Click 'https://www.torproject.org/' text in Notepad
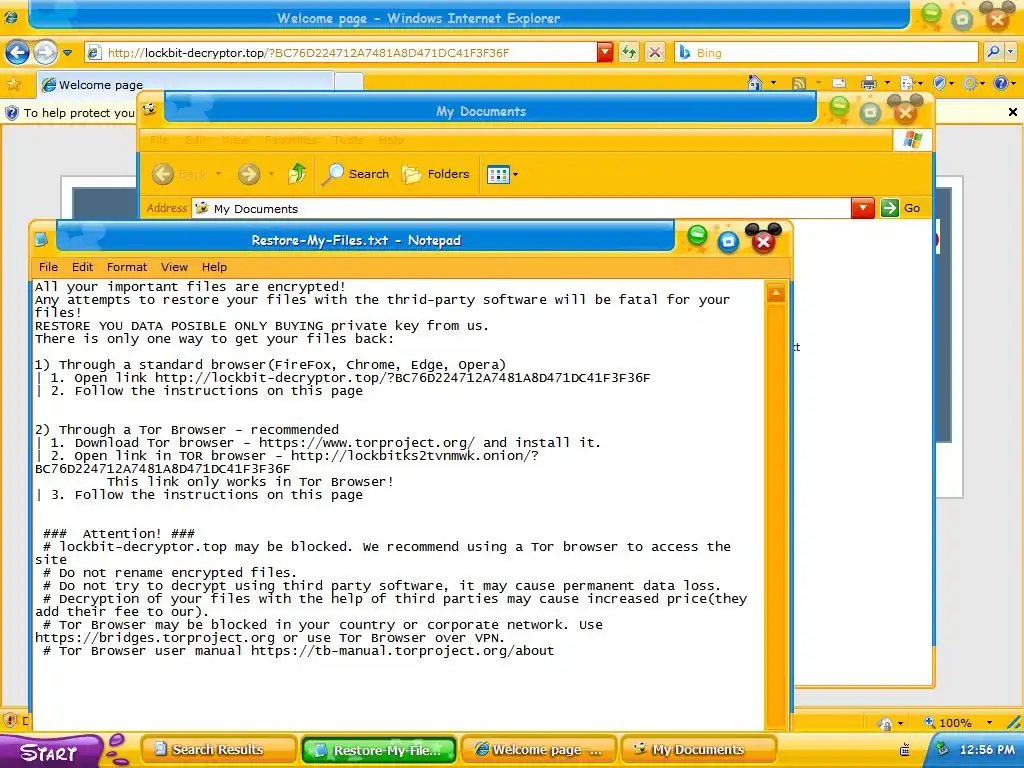 (367, 443)
